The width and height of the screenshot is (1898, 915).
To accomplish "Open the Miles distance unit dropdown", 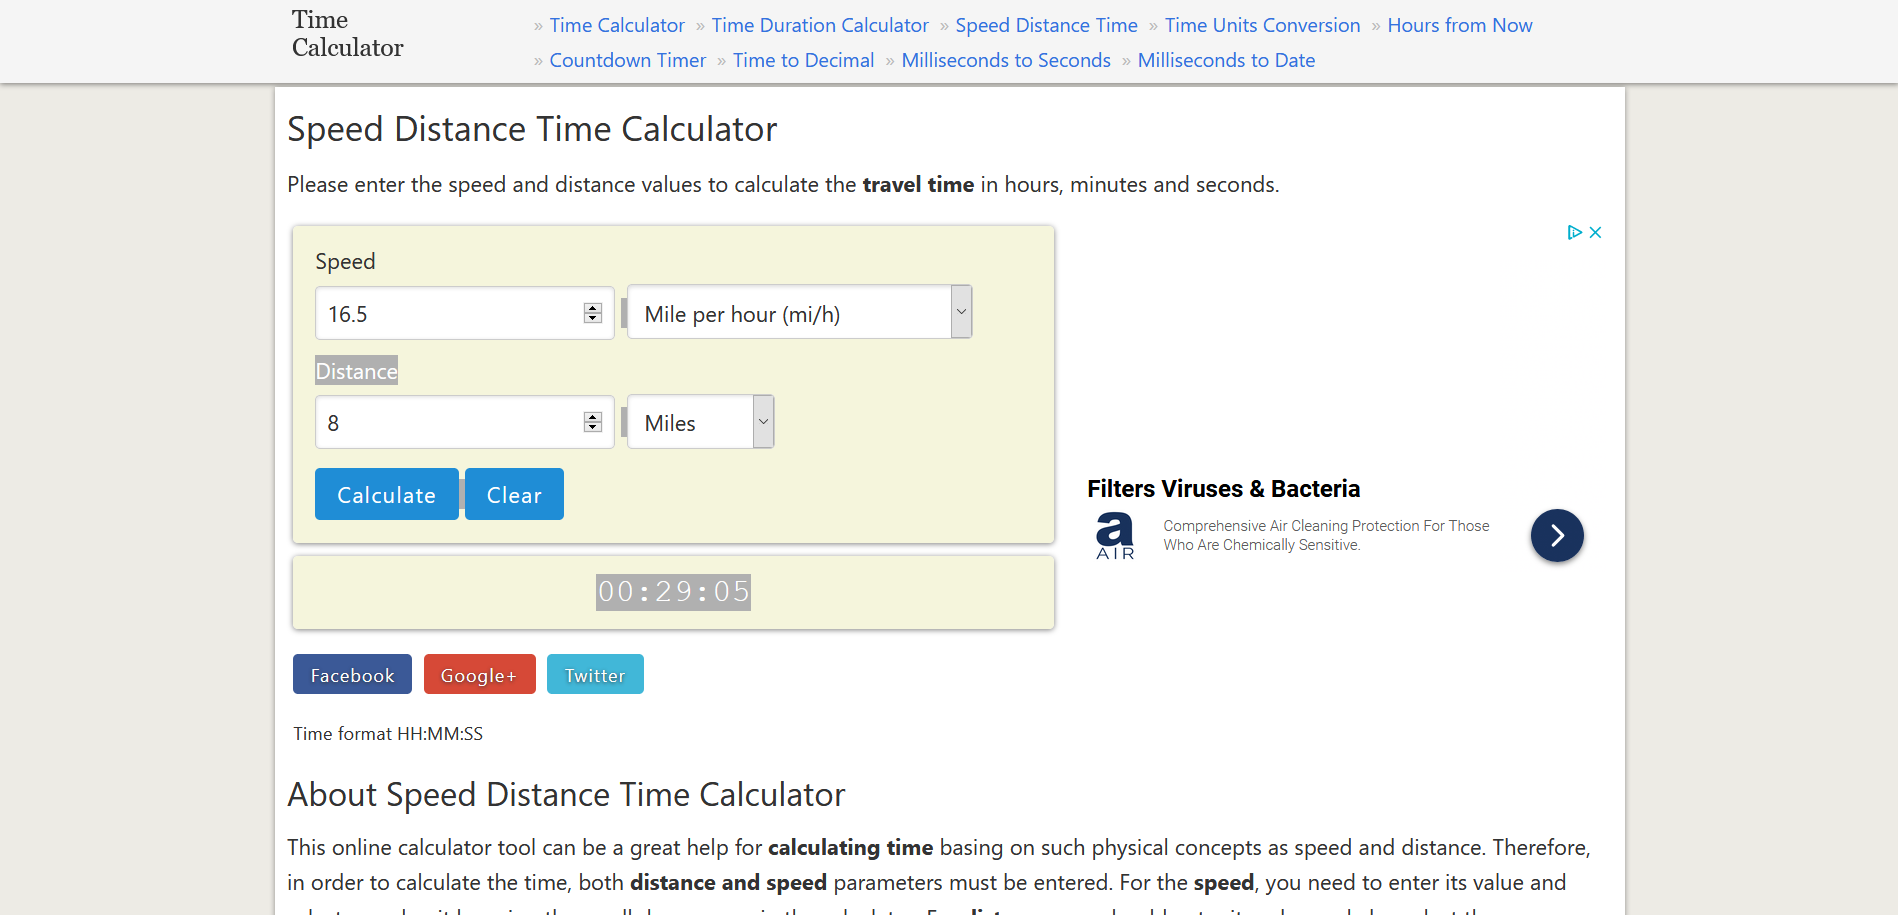I will 700,422.
